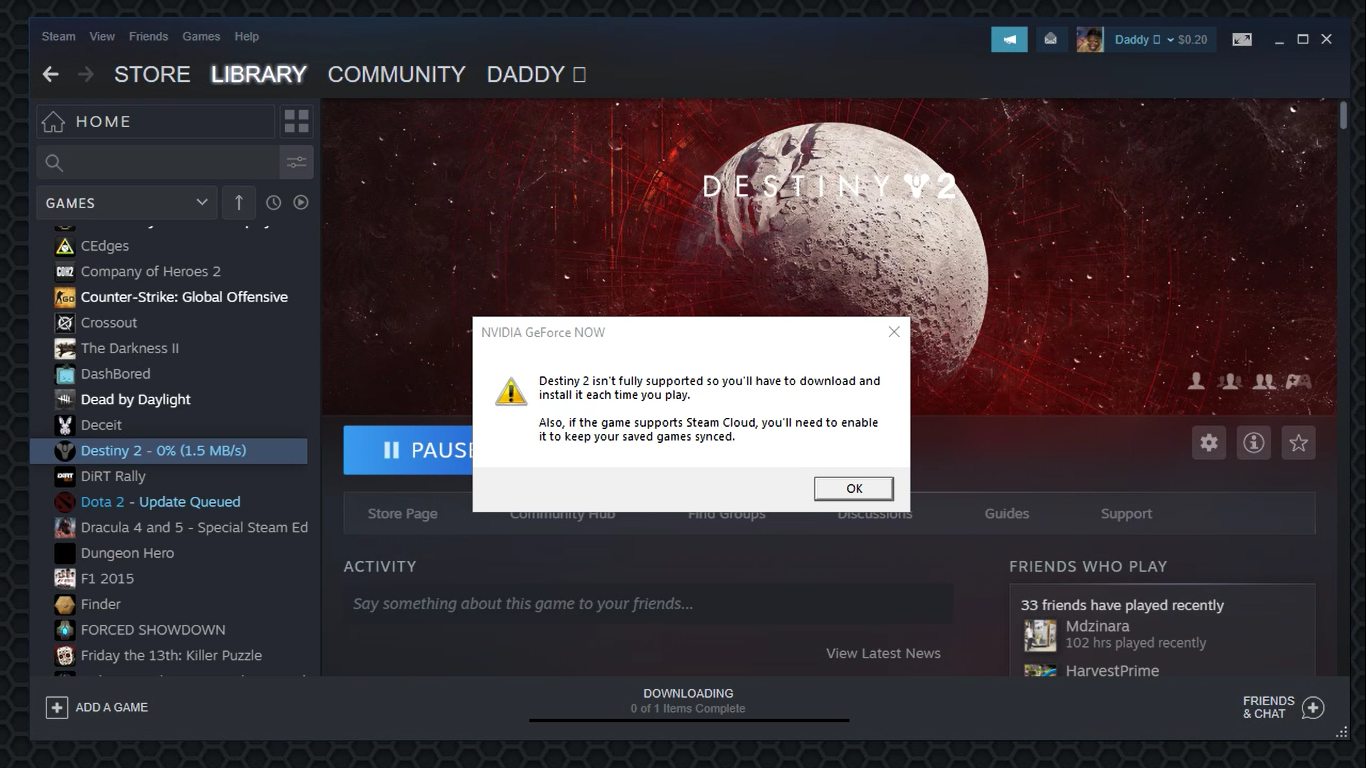The image size is (1366, 768).
Task: Select Dead by Daylight
Action: pyautogui.click(x=136, y=399)
